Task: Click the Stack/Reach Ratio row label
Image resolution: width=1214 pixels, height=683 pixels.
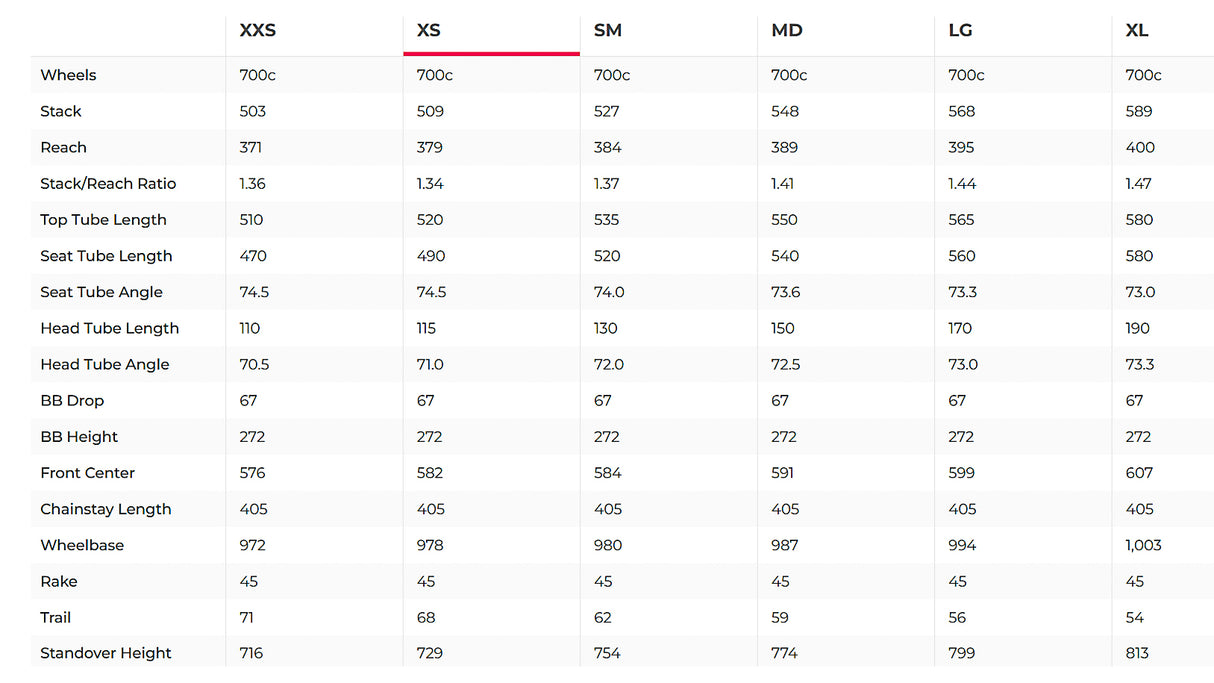Action: tap(108, 183)
